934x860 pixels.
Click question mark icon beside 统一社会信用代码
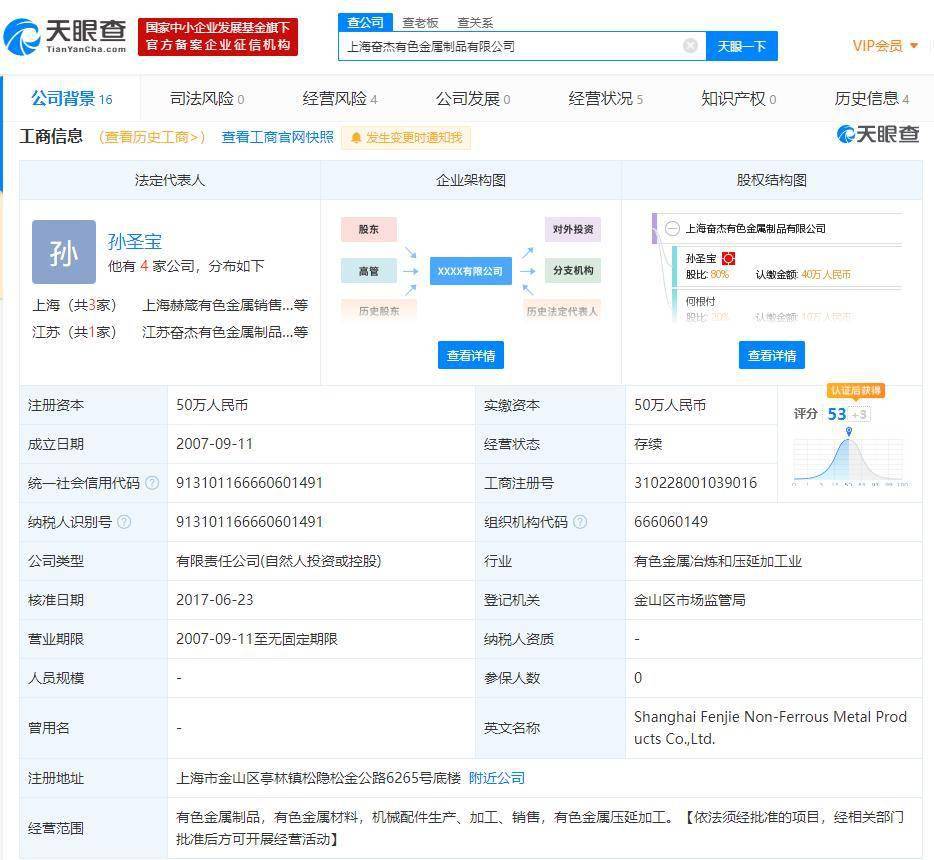[x=152, y=482]
